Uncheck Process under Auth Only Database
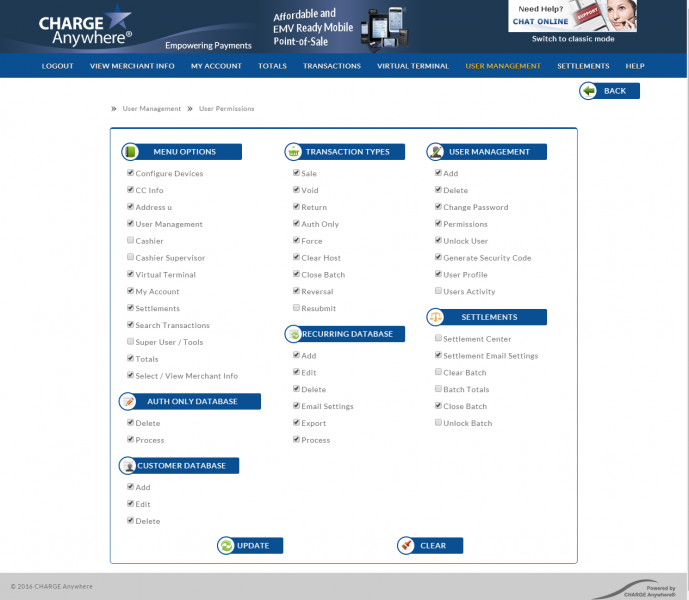Image resolution: width=689 pixels, height=600 pixels. 131,439
